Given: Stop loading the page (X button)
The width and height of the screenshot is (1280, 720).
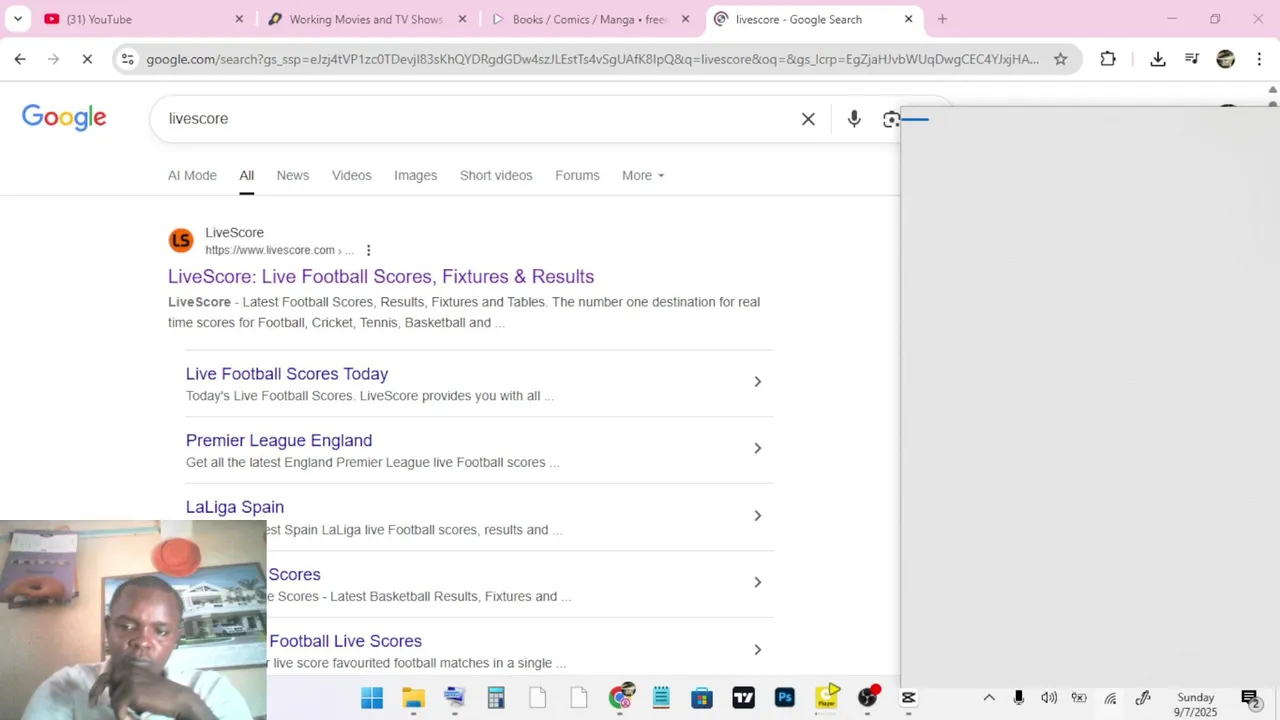Looking at the screenshot, I should [87, 59].
